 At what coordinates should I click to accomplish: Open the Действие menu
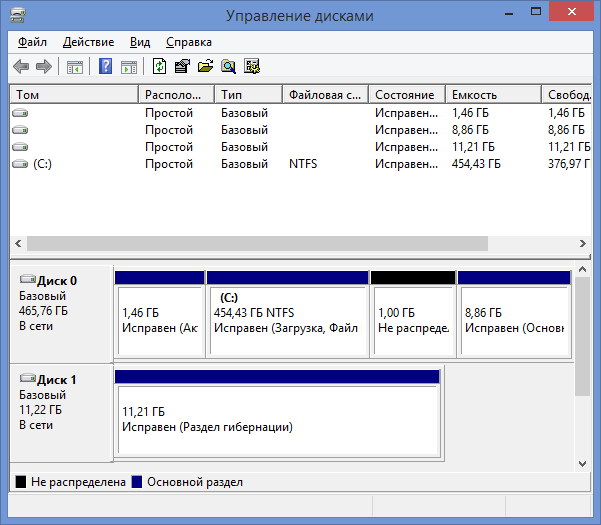[89, 42]
